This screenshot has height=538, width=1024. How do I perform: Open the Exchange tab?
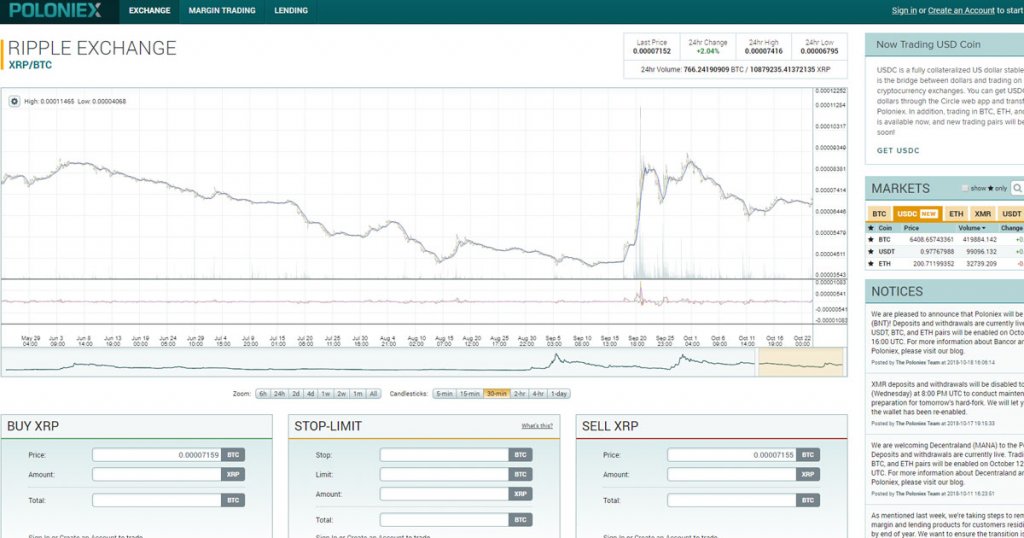149,10
